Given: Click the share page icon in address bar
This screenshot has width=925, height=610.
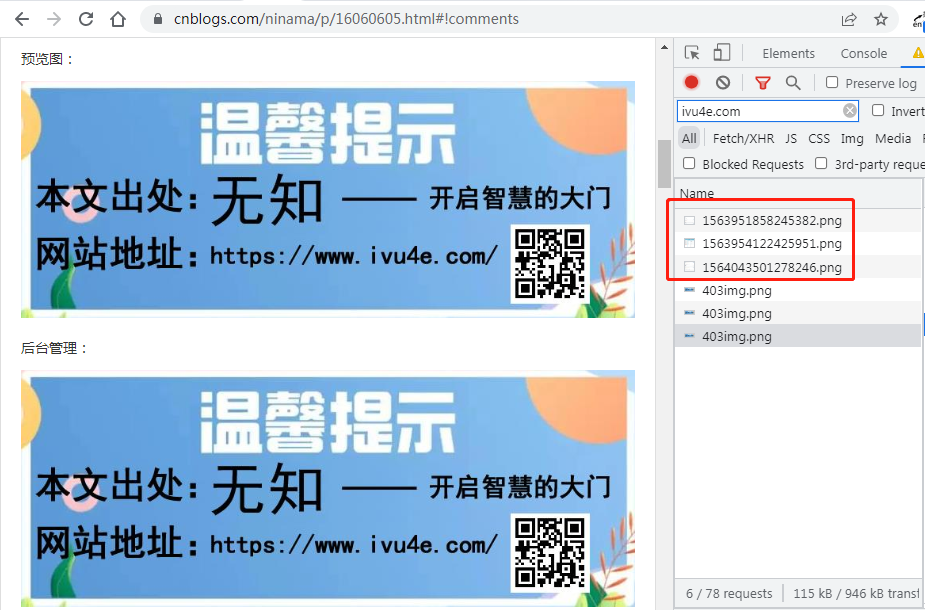Looking at the screenshot, I should (849, 19).
